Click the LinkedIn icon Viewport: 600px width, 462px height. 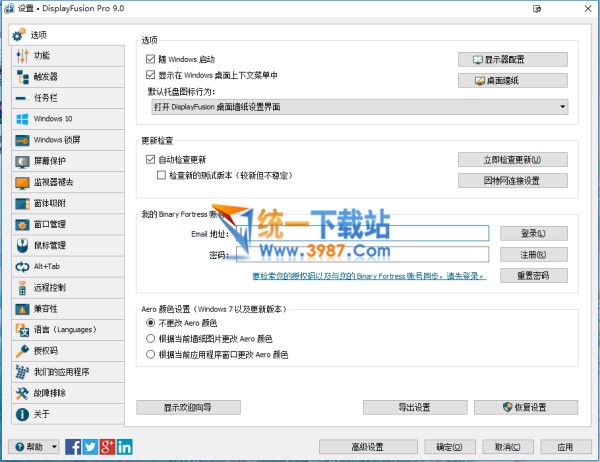123,447
